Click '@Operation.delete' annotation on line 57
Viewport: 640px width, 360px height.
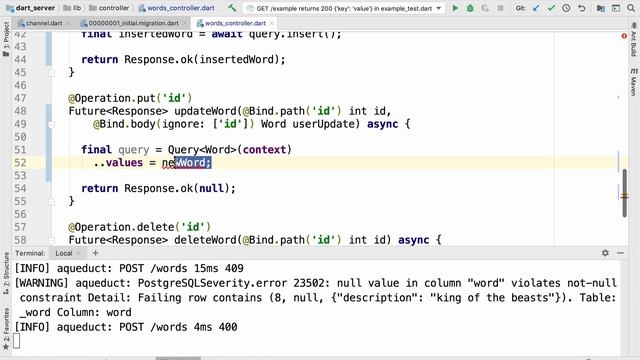coord(121,227)
